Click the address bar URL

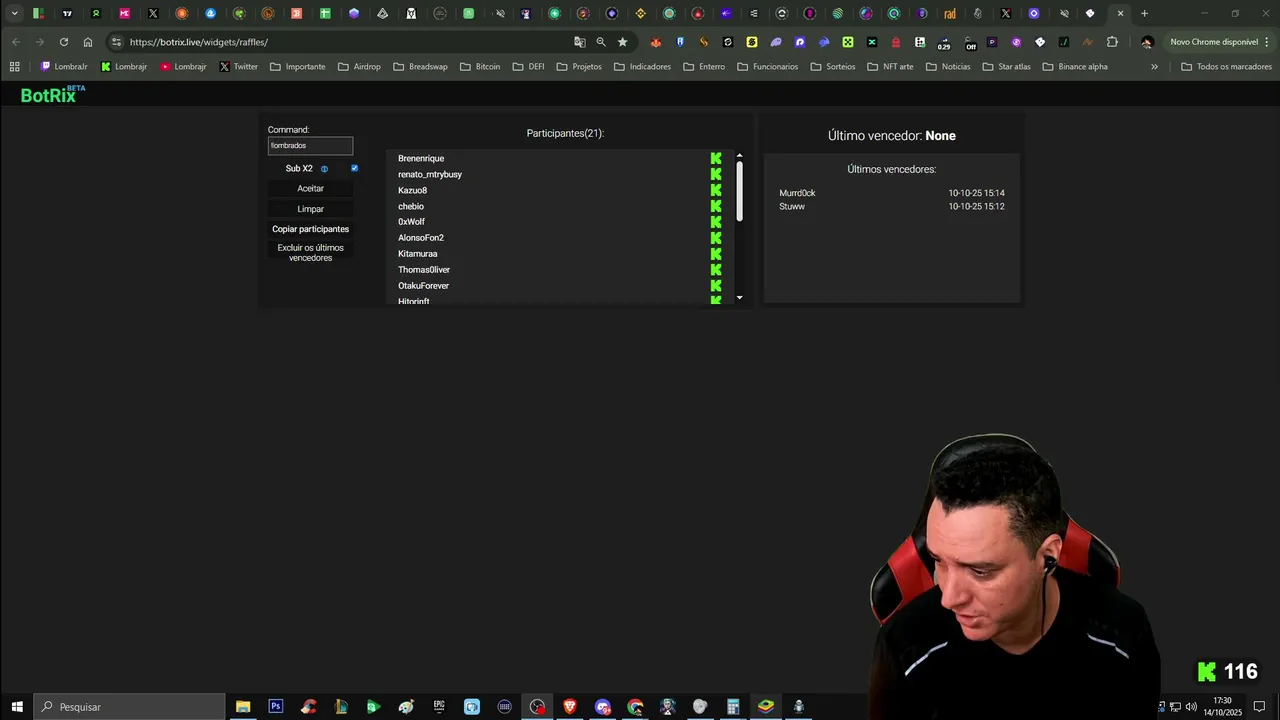coord(199,42)
